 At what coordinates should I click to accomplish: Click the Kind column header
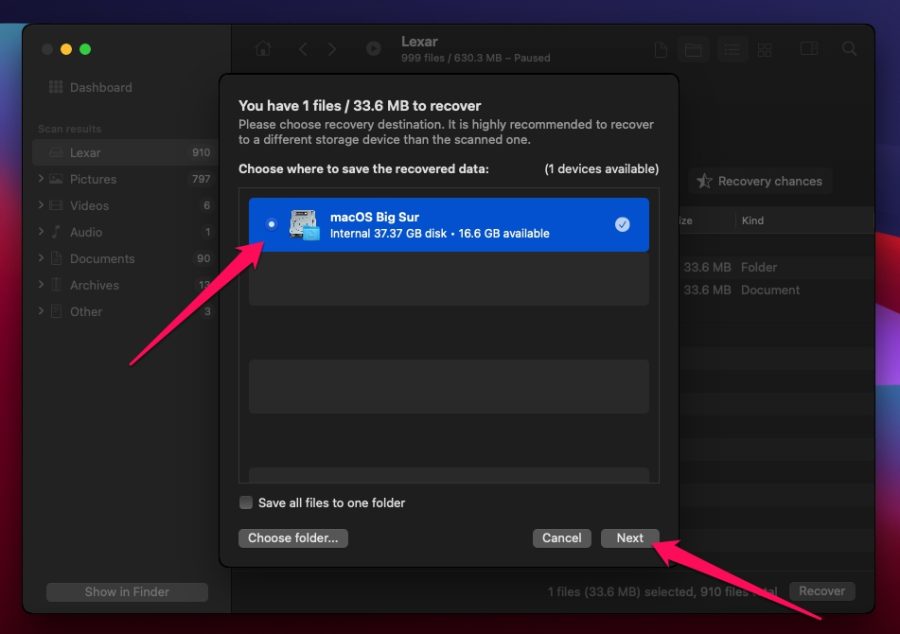coord(752,220)
